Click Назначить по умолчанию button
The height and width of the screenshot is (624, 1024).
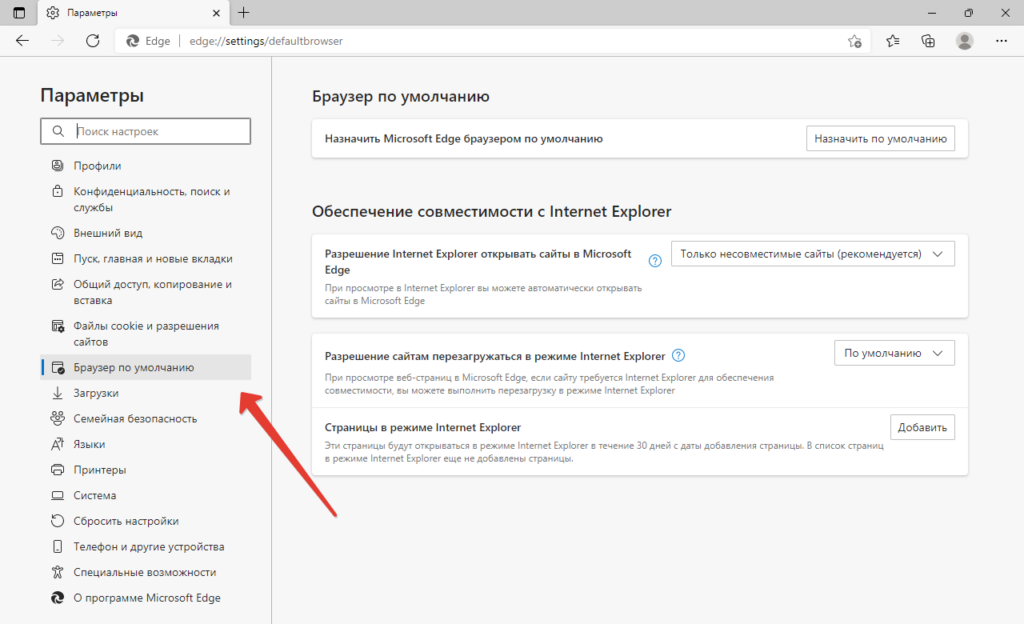tap(880, 138)
